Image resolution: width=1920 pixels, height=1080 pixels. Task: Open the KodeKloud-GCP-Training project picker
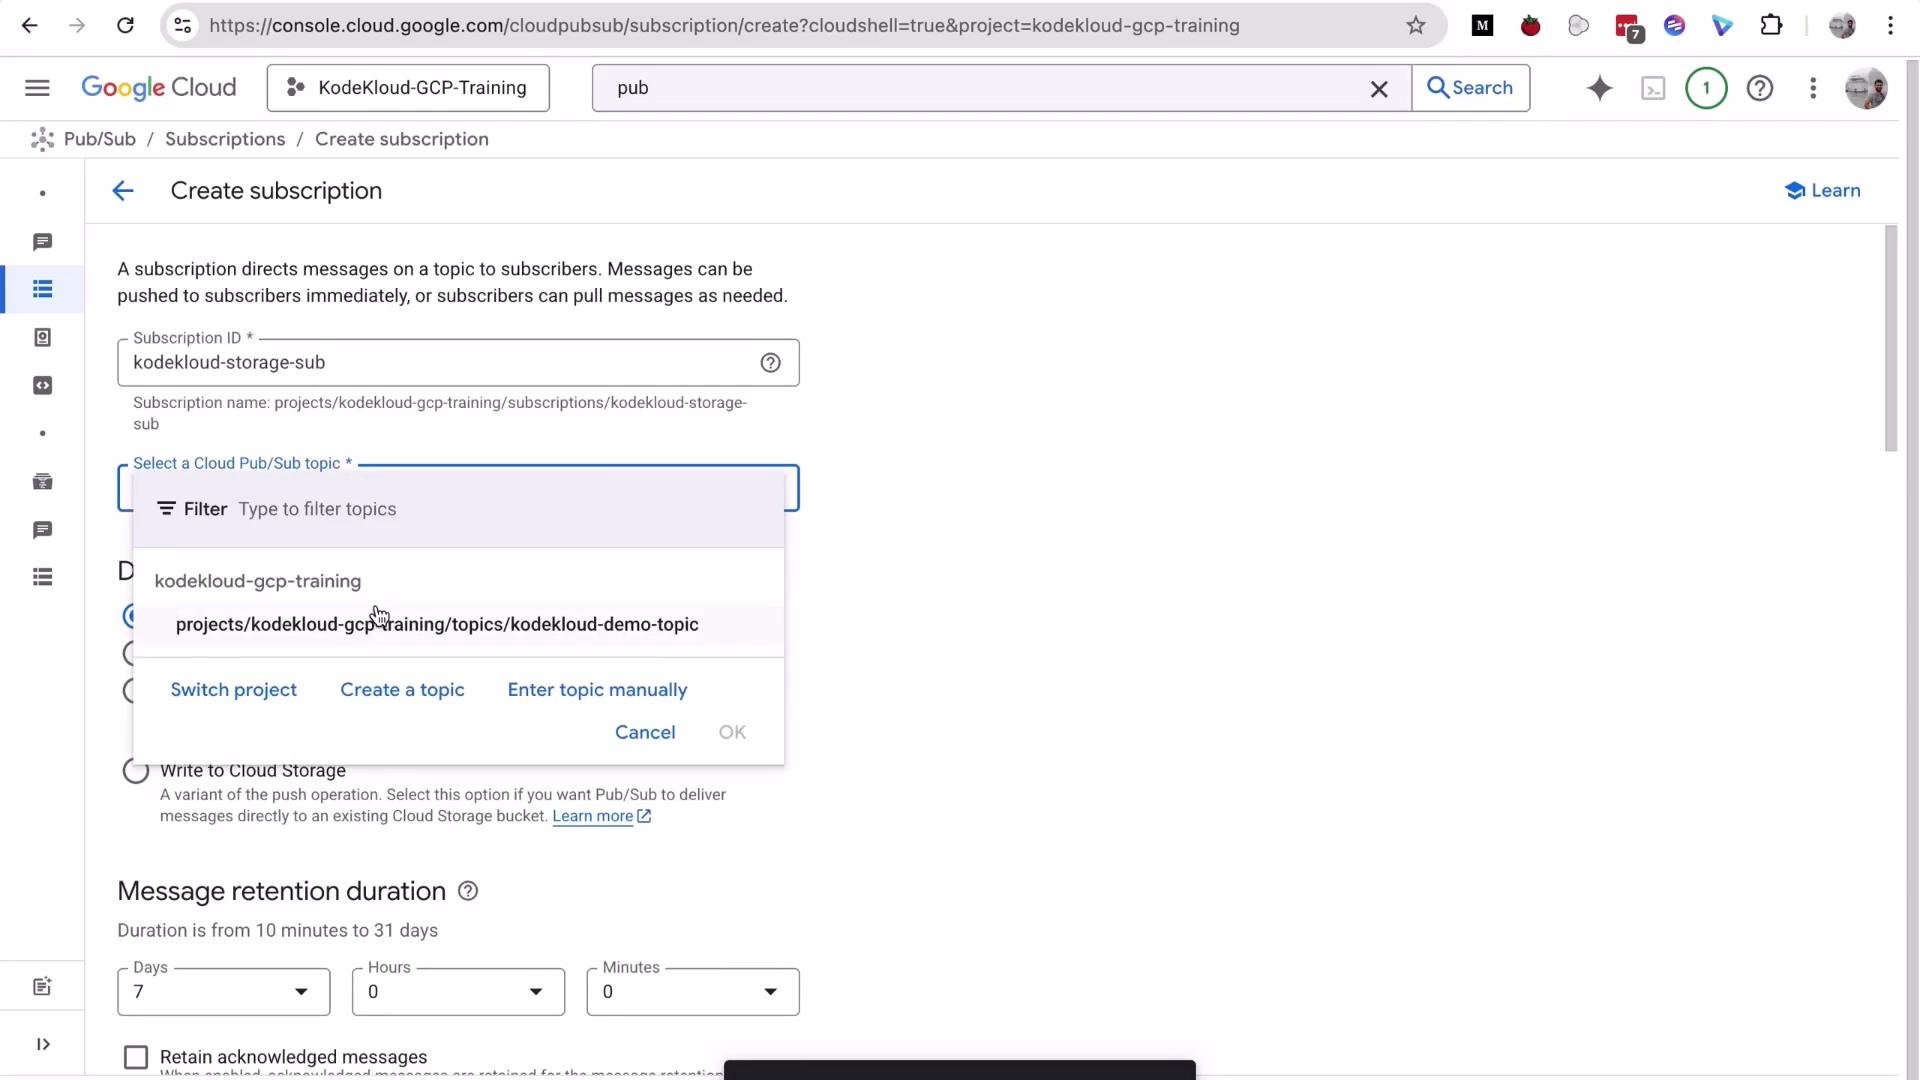click(408, 88)
